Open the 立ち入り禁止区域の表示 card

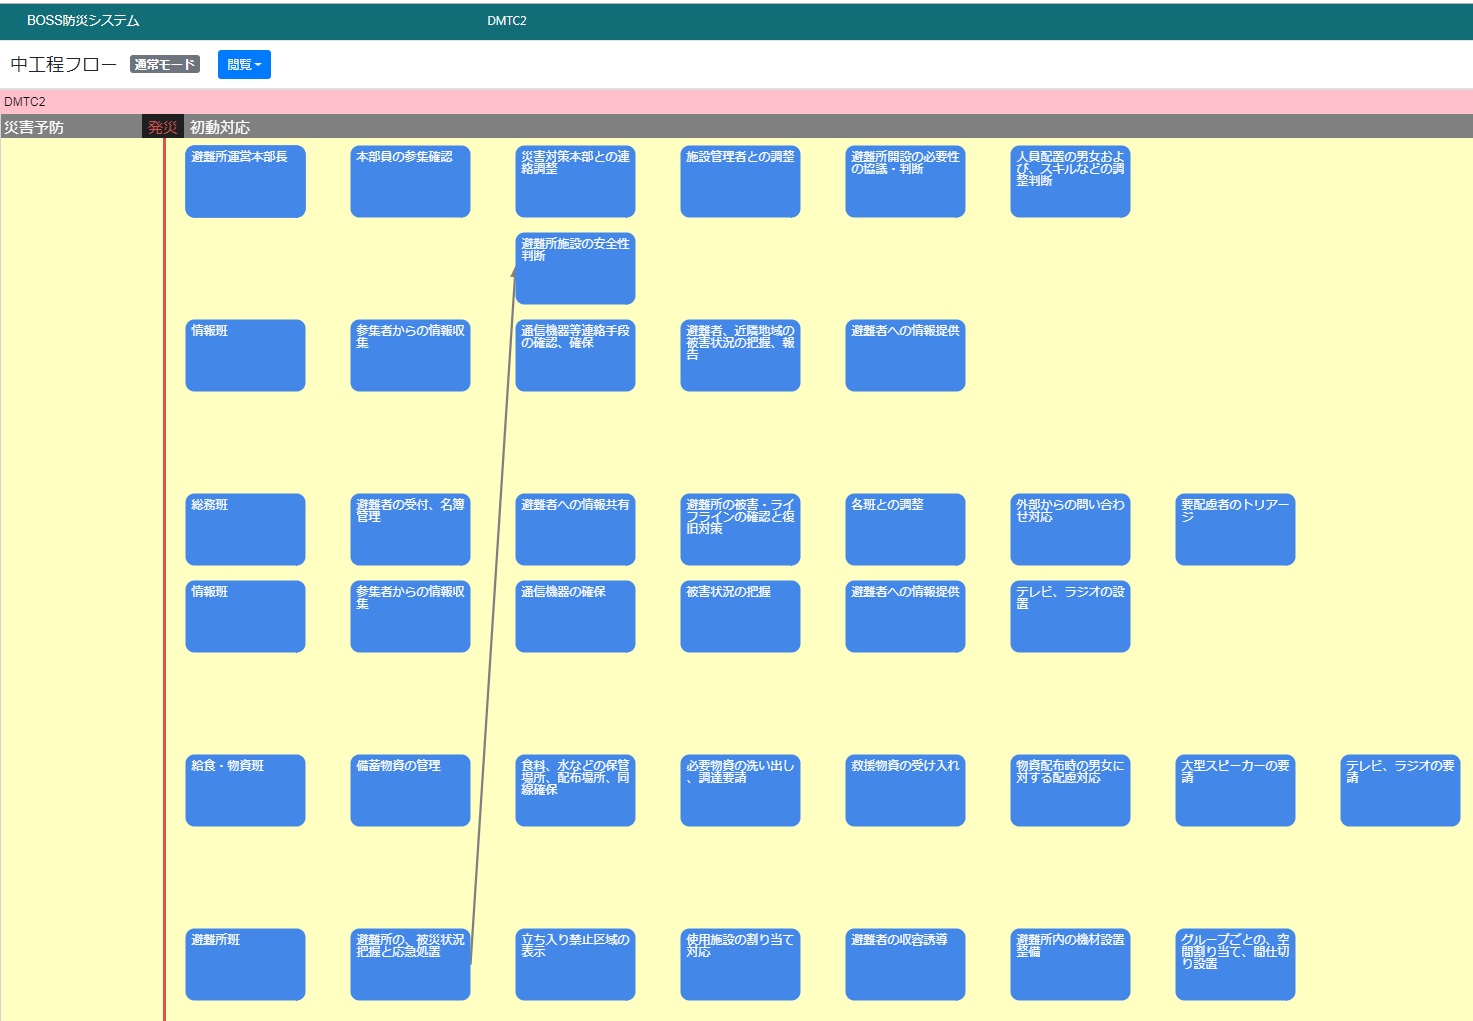click(x=575, y=965)
